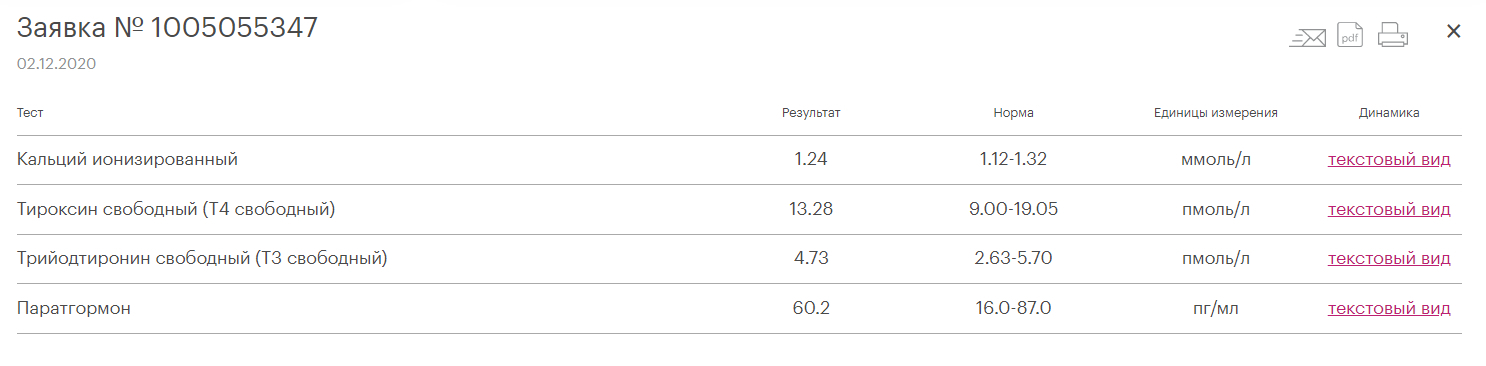
Task: Click the Единицы измерения column header
Action: point(1216,113)
